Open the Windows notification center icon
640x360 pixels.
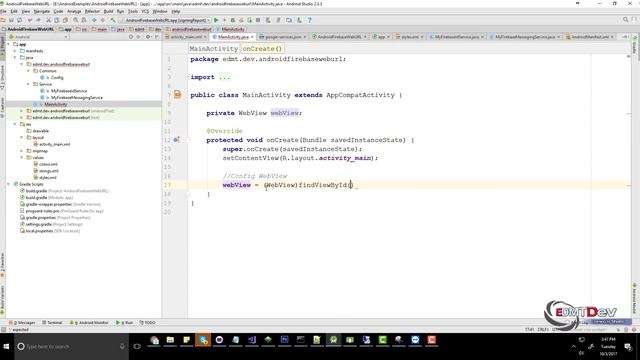coord(628,347)
